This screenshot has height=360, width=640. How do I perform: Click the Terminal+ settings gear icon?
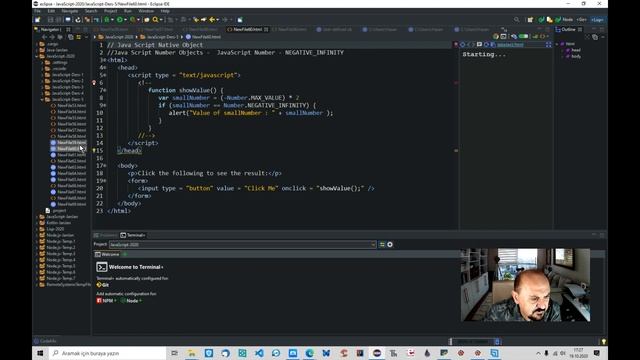[390, 244]
